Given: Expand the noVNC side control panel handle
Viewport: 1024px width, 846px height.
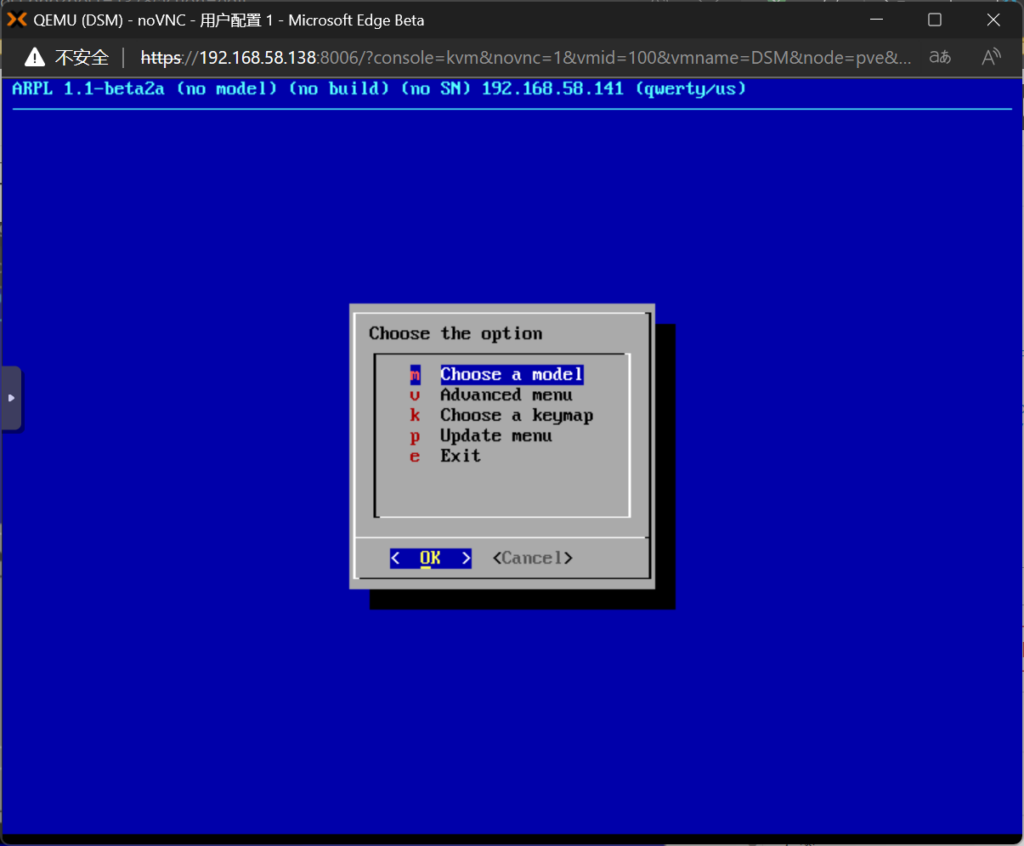Looking at the screenshot, I should click(11, 397).
